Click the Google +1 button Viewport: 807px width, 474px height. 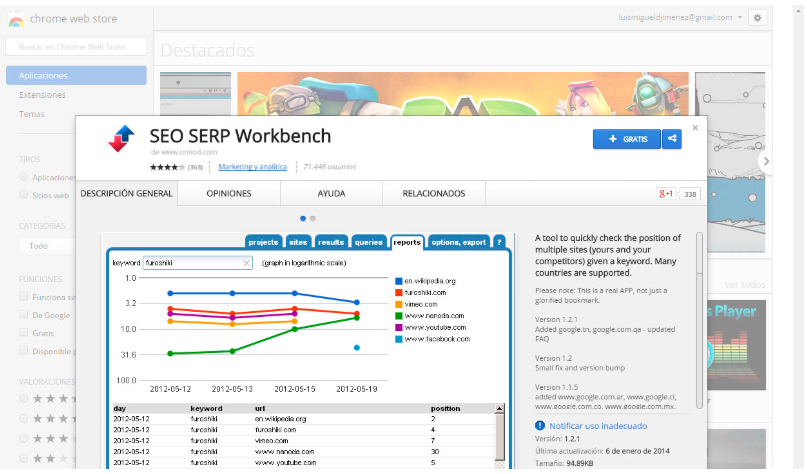click(665, 194)
